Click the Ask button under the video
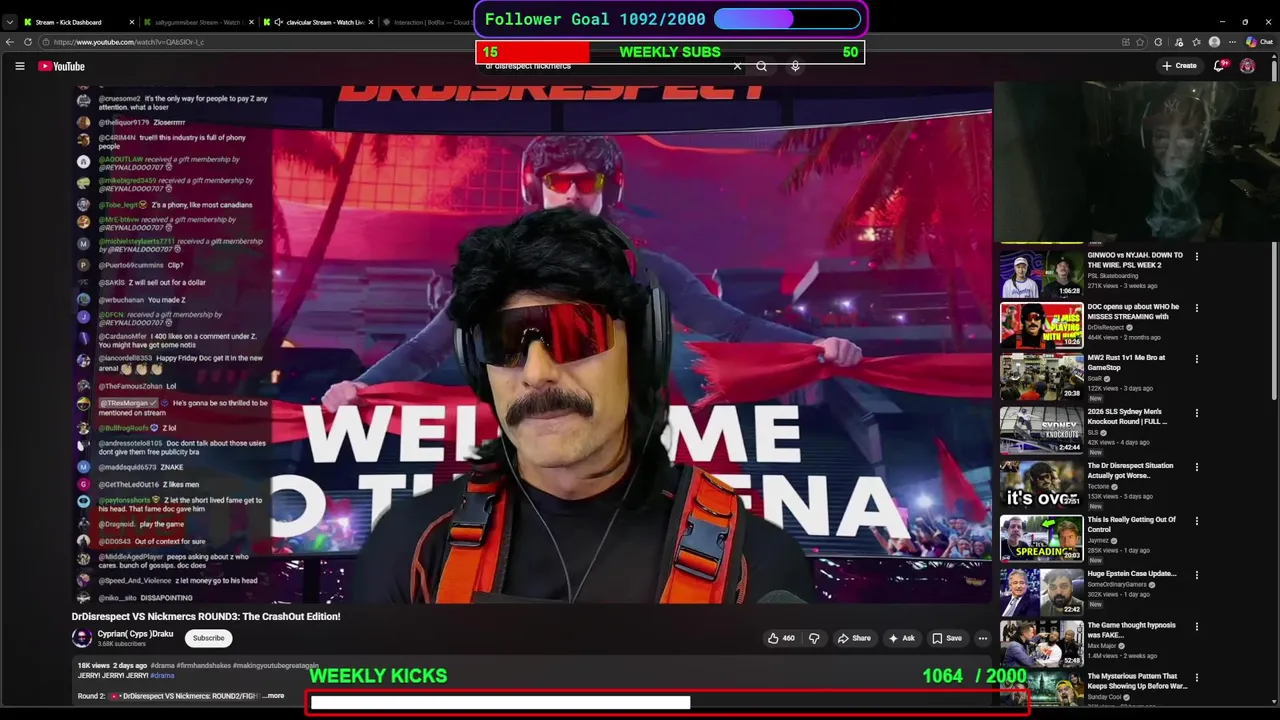 click(x=902, y=638)
